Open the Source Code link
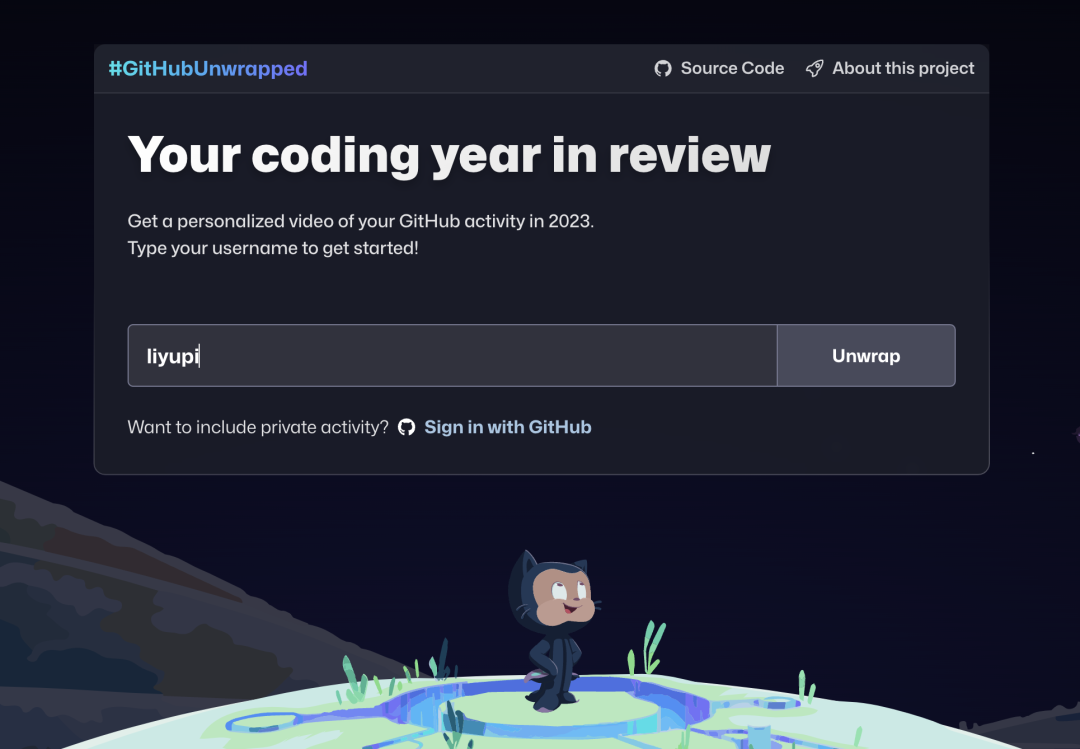The image size is (1080, 749). pos(732,68)
